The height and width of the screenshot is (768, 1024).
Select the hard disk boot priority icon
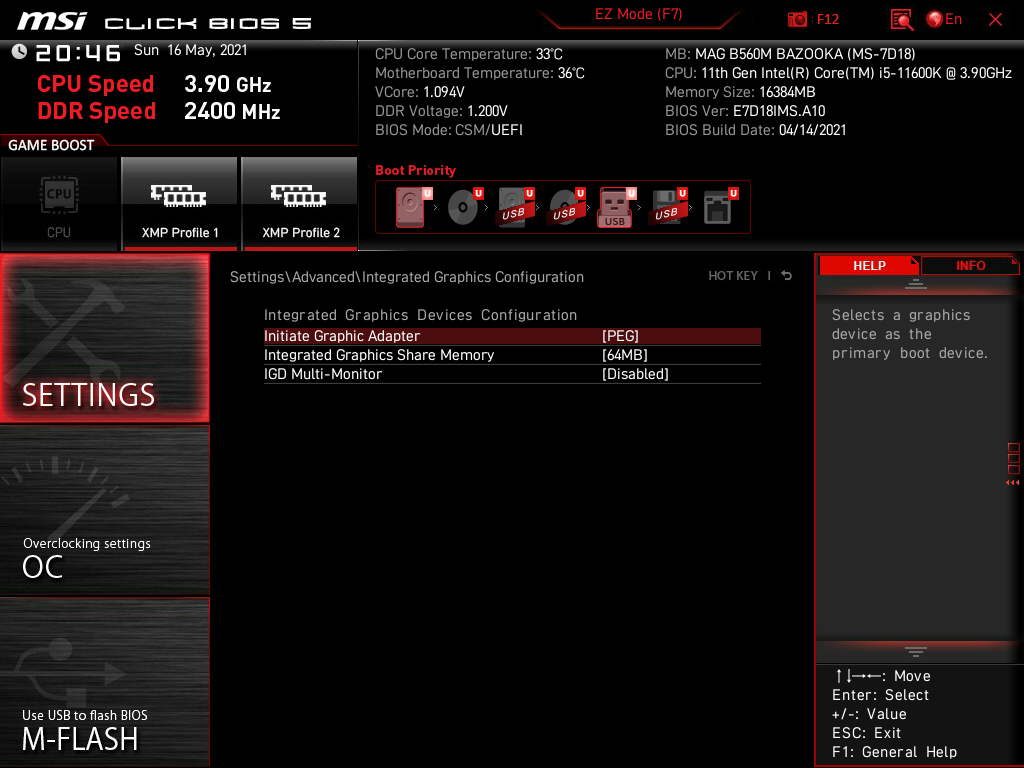click(x=413, y=207)
